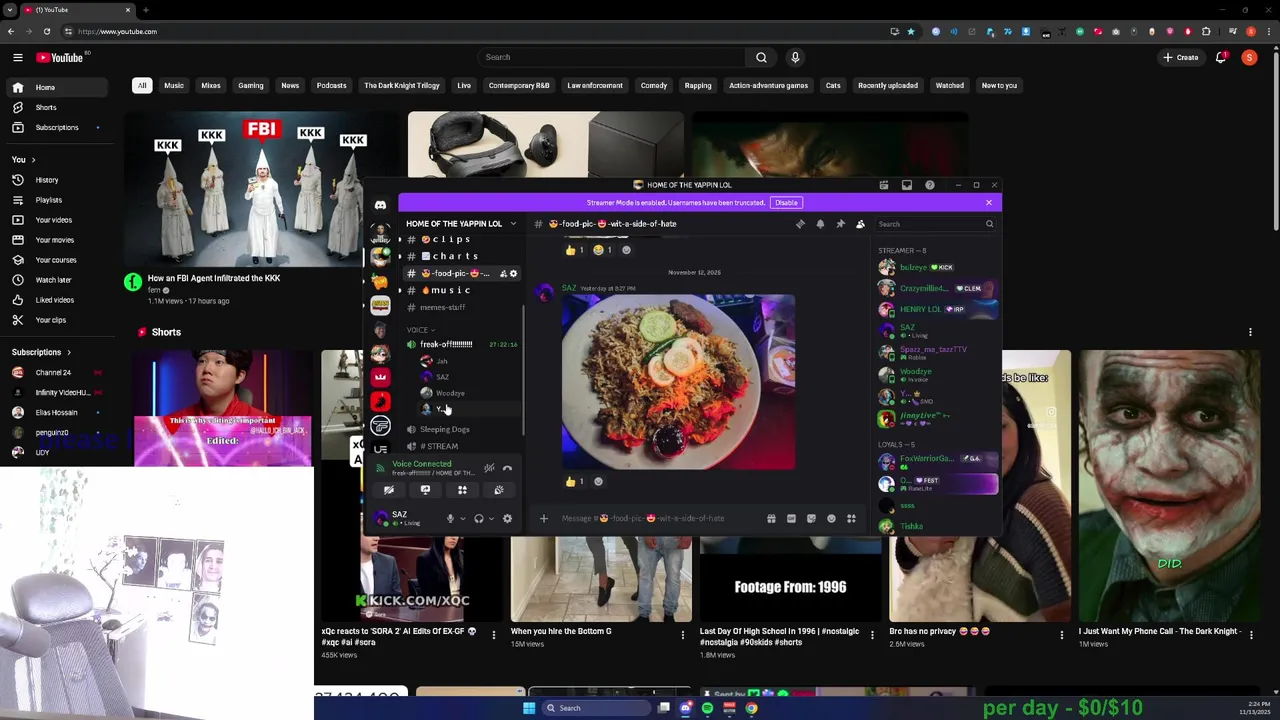
Task: Toggle channel notification bell in Discord header
Action: click(820, 224)
